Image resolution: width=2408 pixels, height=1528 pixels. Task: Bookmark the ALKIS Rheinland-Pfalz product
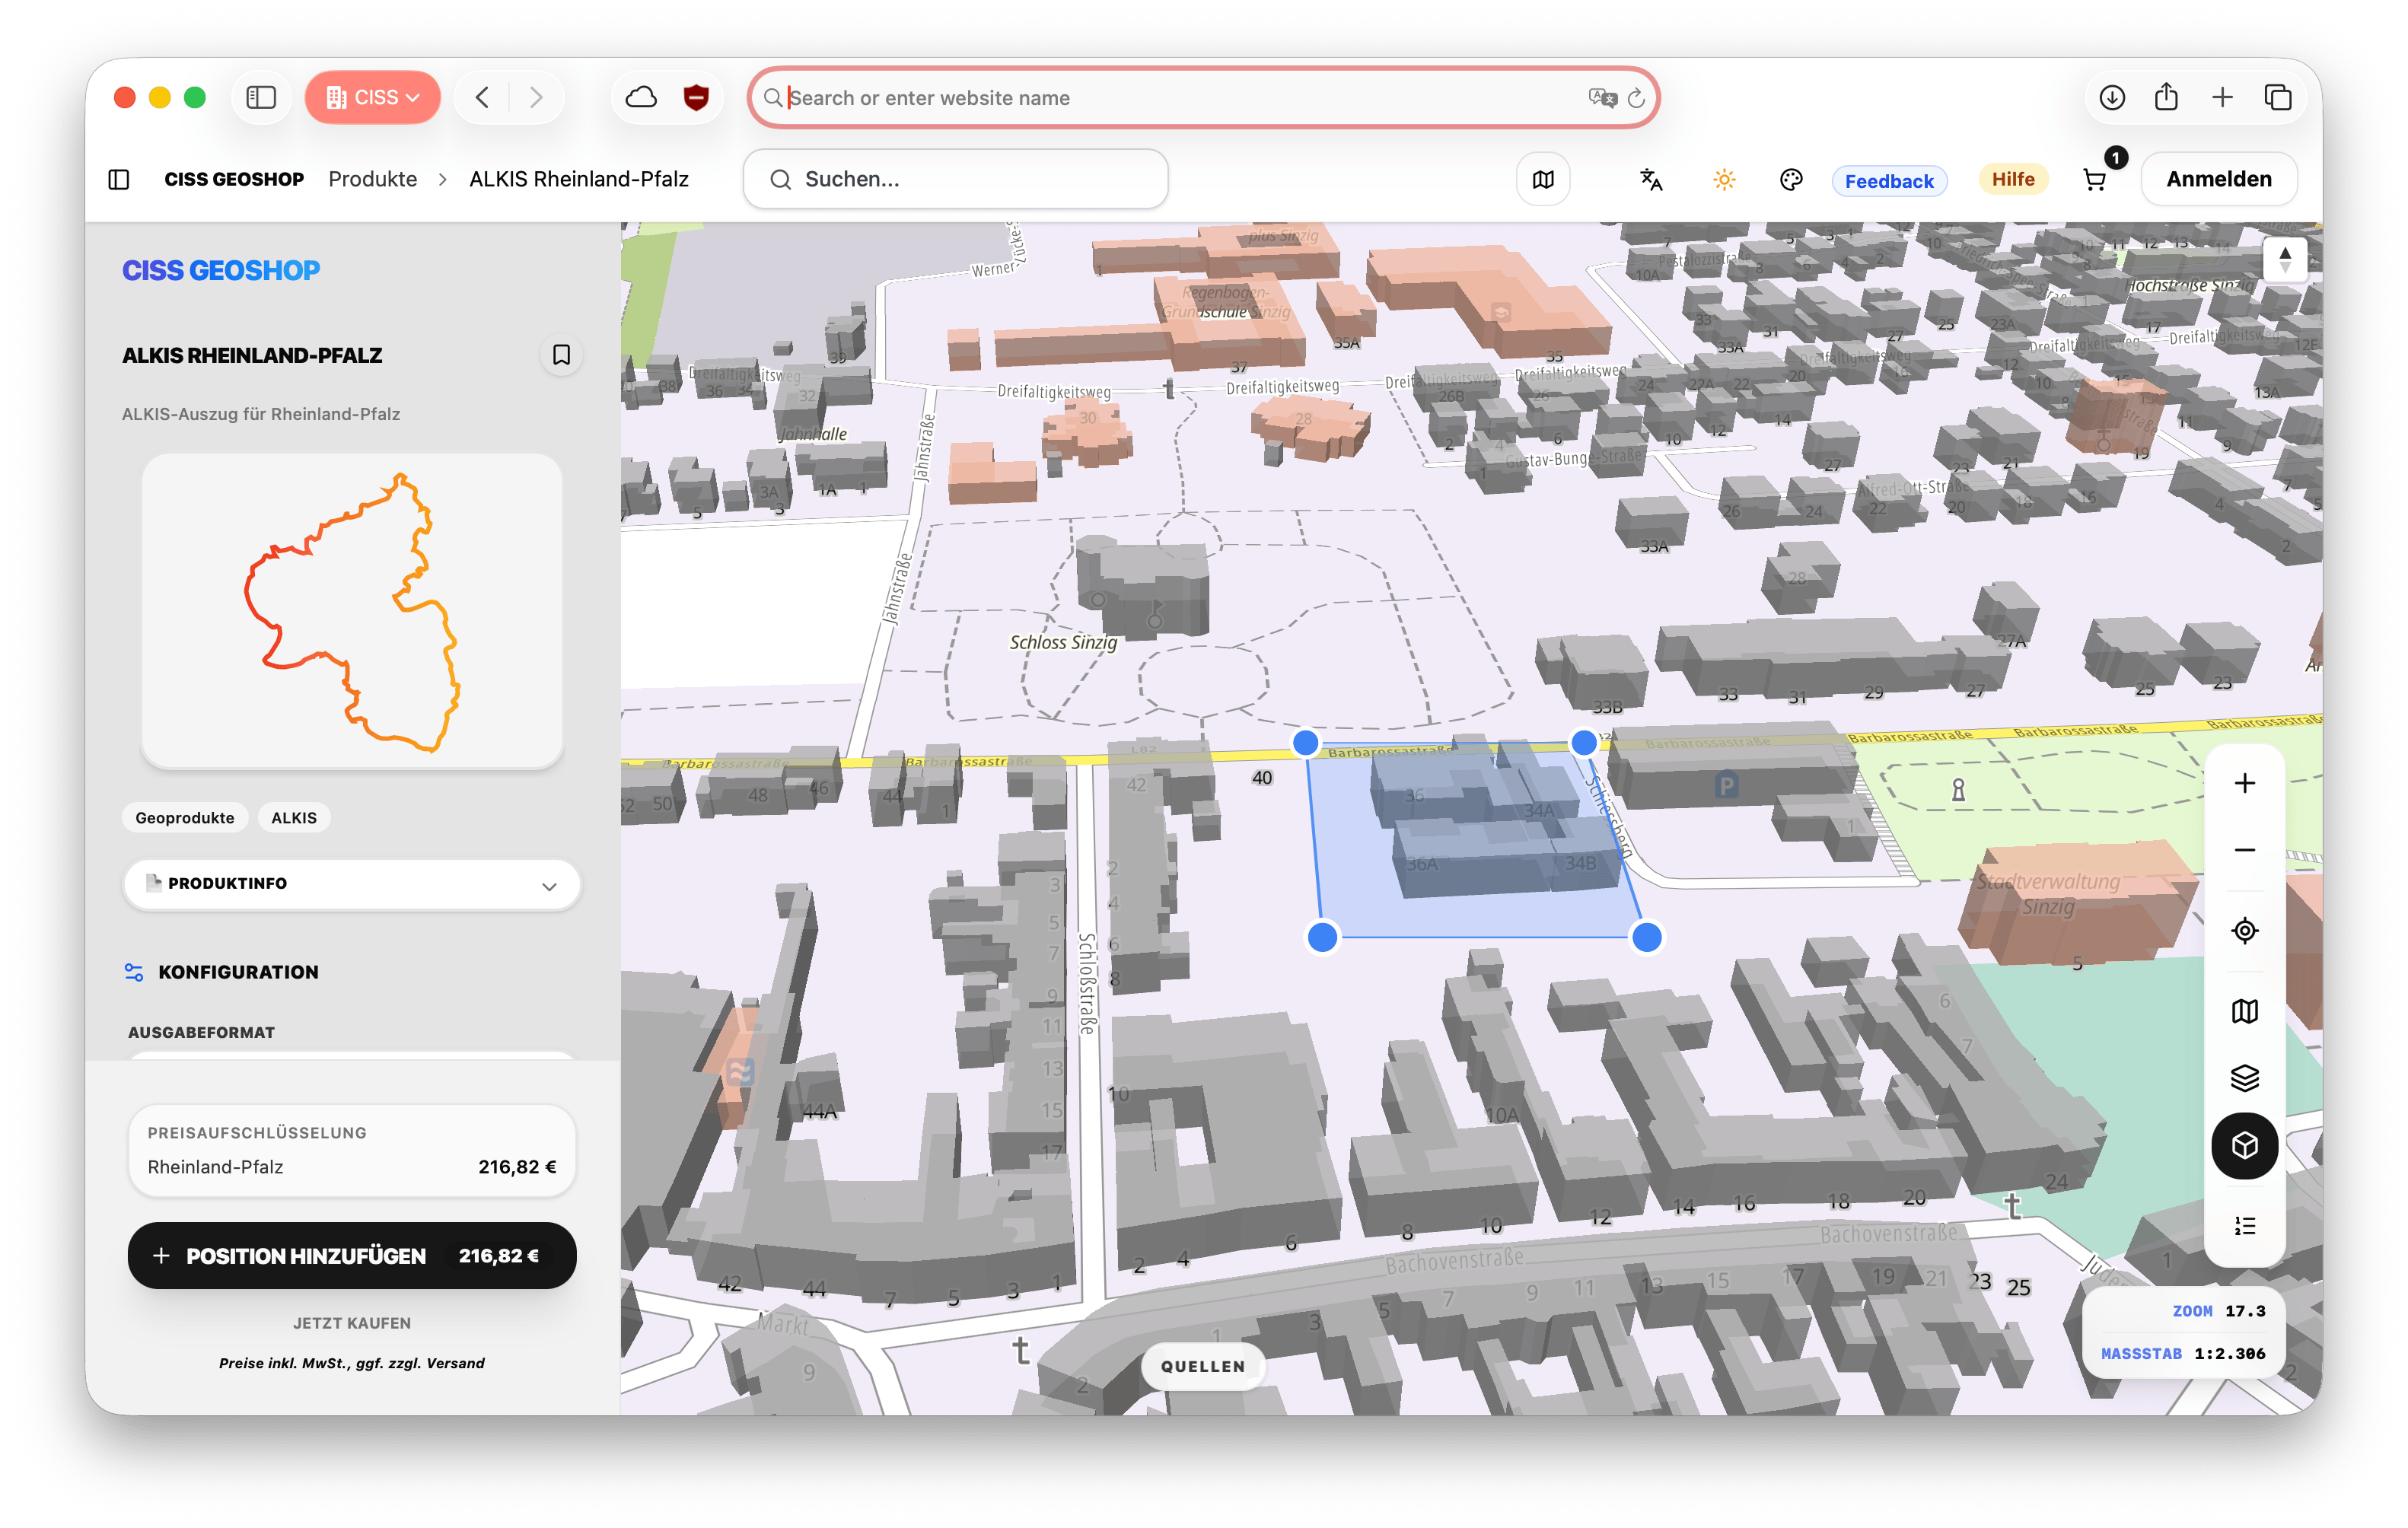coord(561,355)
